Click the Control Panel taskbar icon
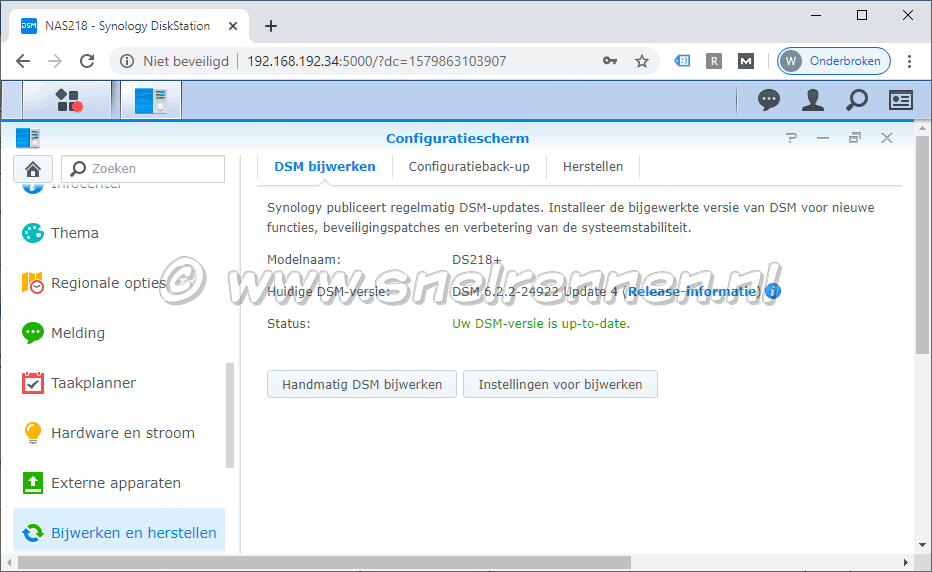 [151, 100]
